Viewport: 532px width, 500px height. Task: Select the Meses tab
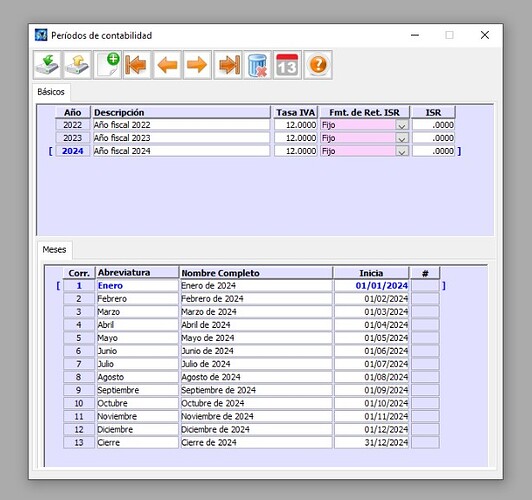(54, 250)
